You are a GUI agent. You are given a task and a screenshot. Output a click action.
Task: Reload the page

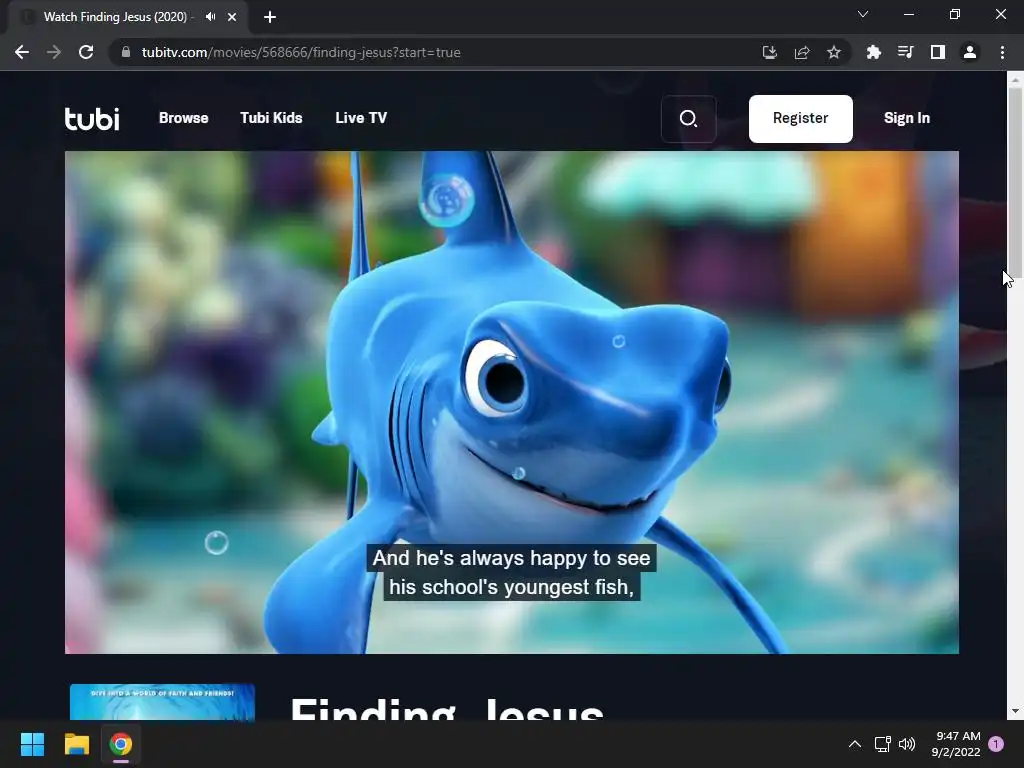(x=86, y=52)
